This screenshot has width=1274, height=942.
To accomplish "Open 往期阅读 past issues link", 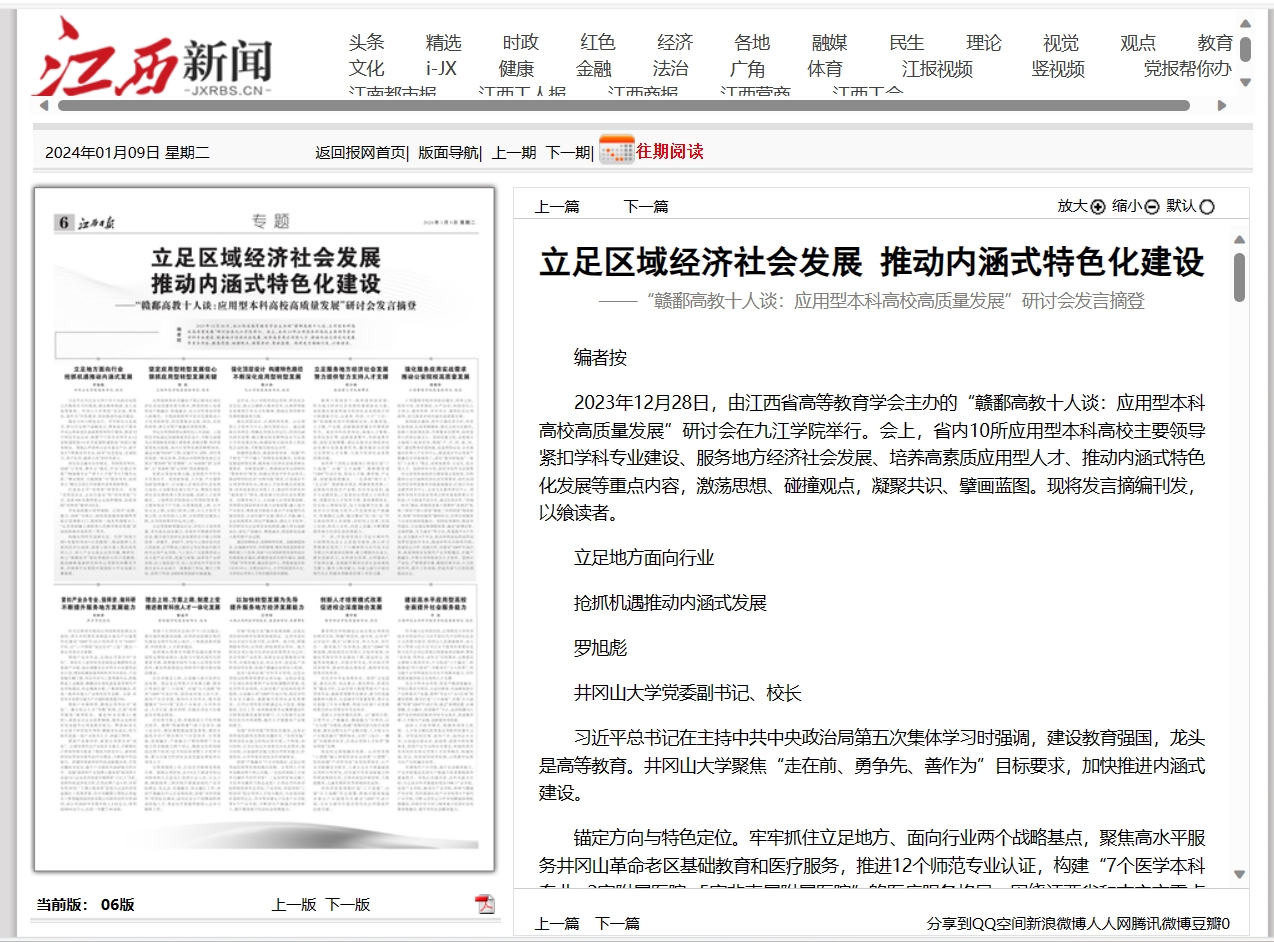I will (x=670, y=152).
